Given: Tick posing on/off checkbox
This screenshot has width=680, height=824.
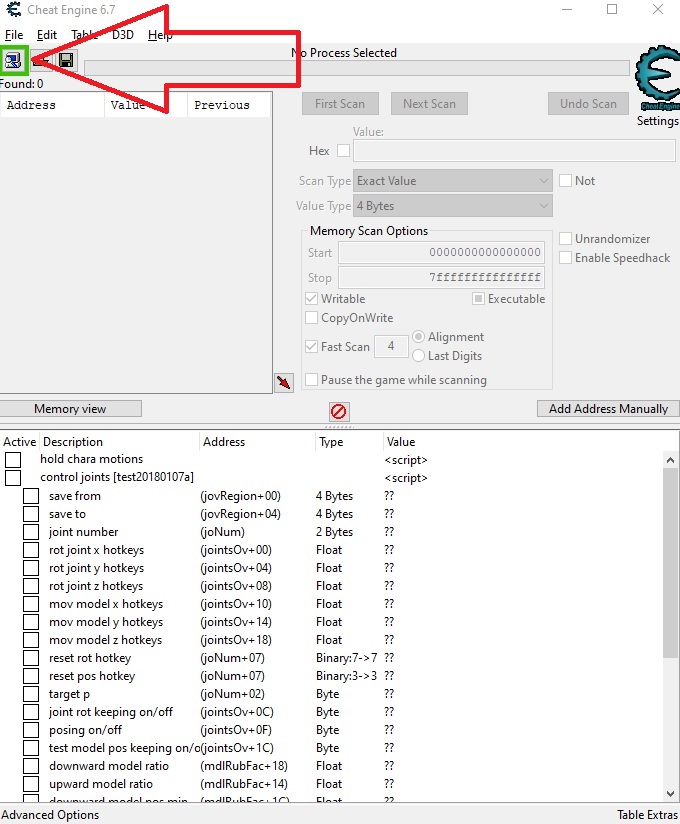Looking at the screenshot, I should tap(31, 730).
